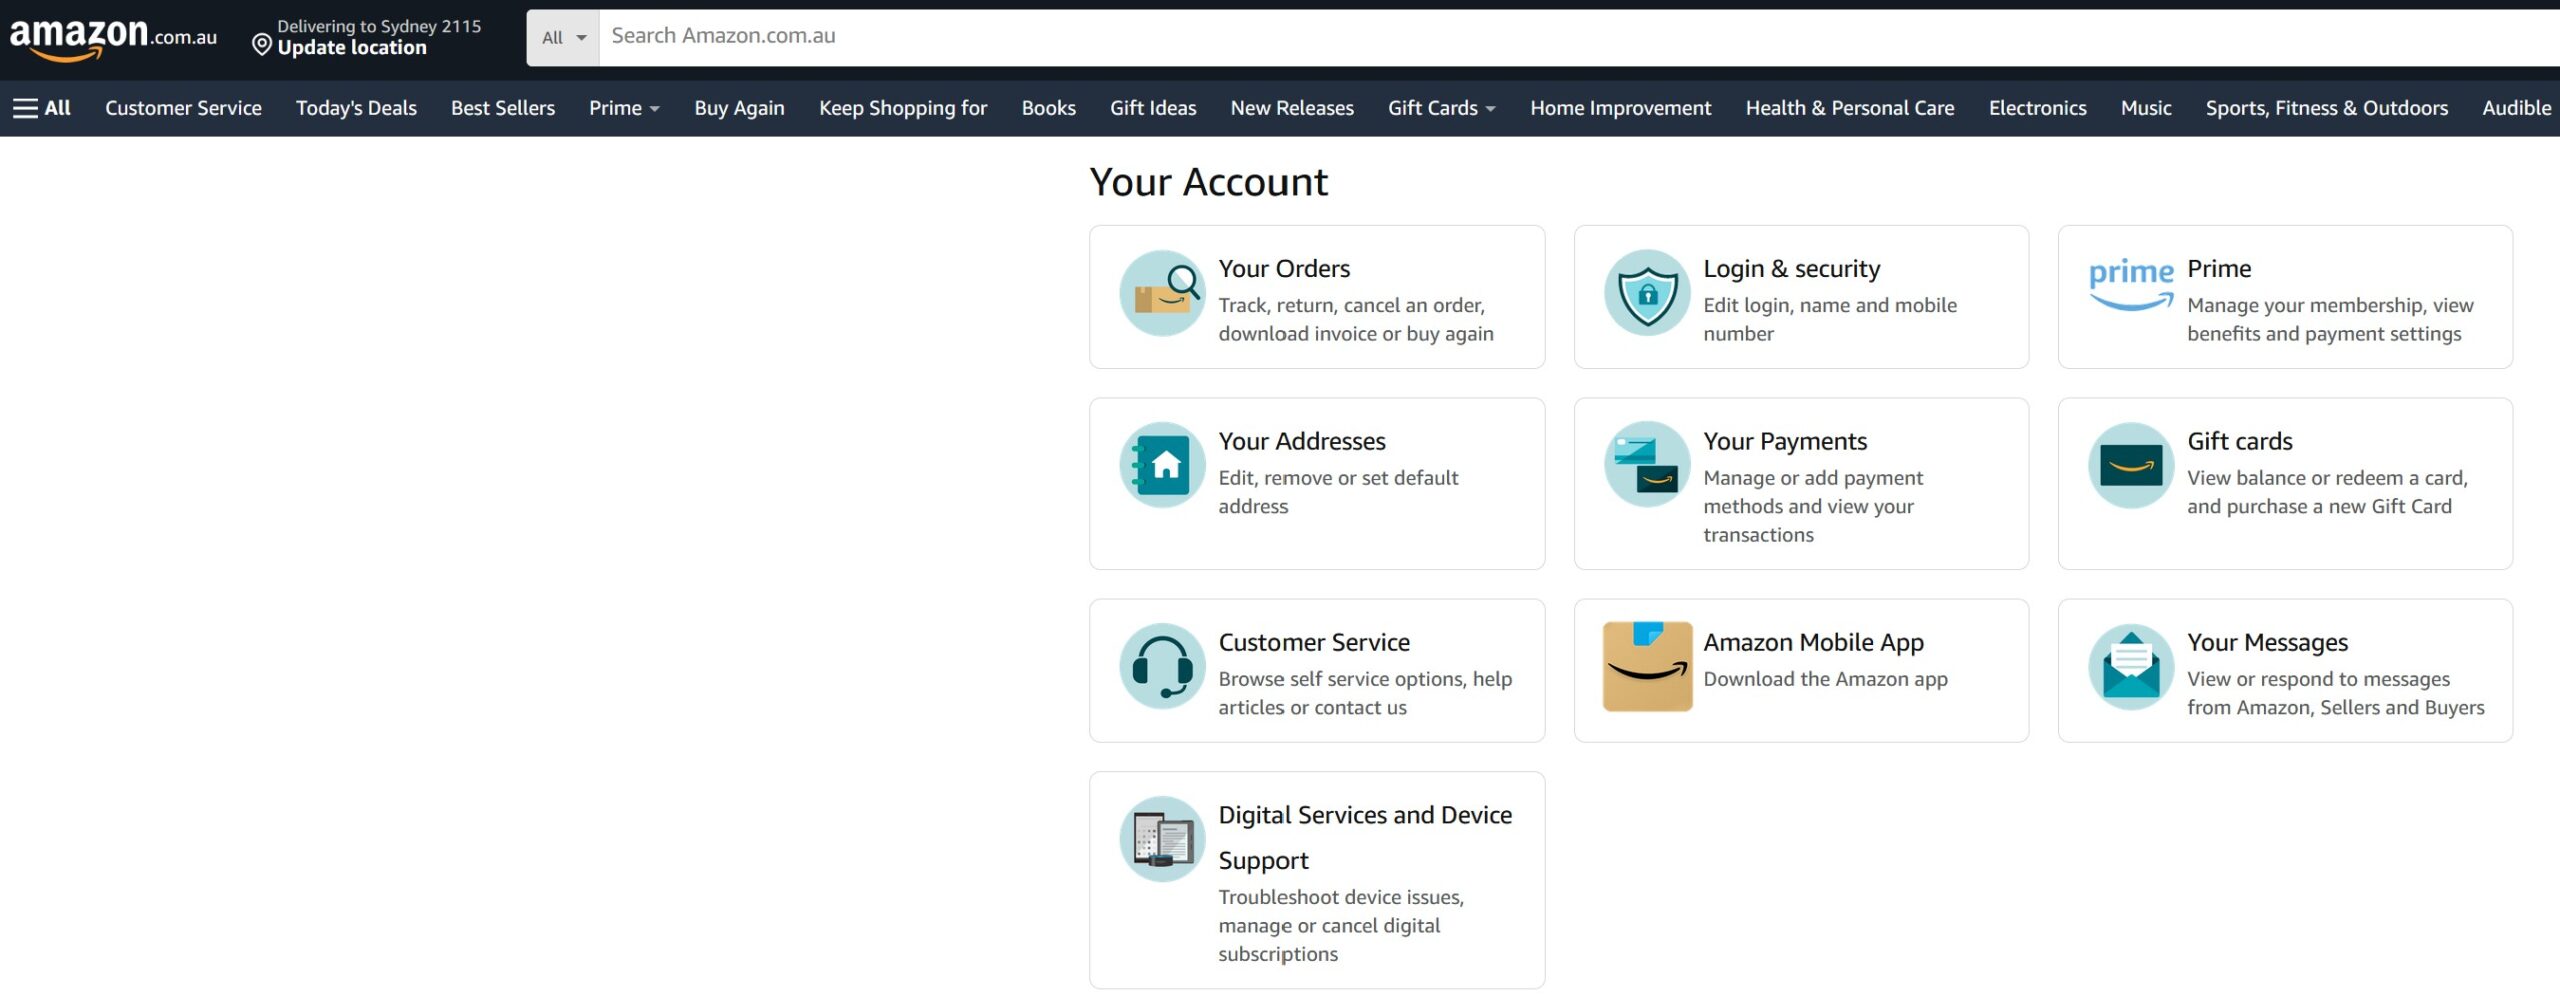Click the Your Payments cards icon
This screenshot has width=2560, height=996.
pyautogui.click(x=1646, y=465)
